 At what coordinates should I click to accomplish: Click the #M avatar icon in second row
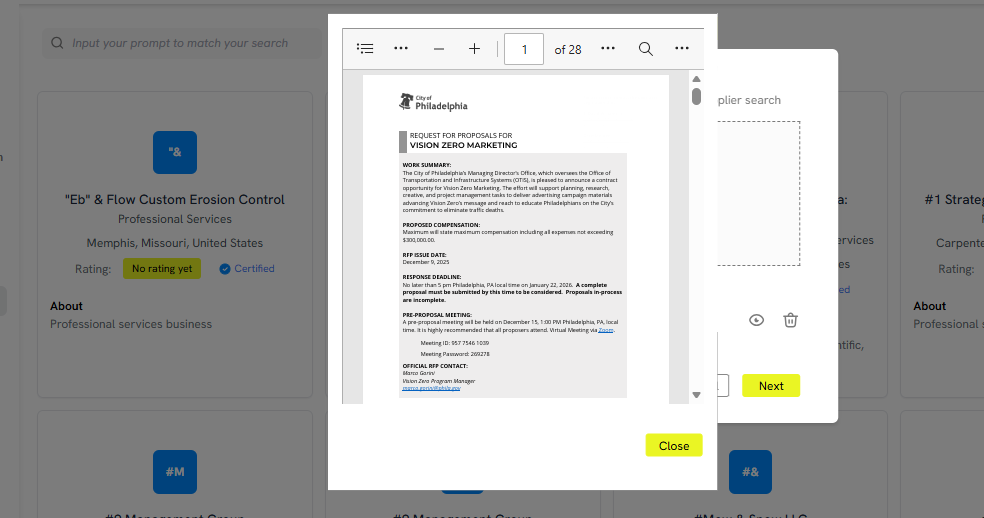click(175, 472)
